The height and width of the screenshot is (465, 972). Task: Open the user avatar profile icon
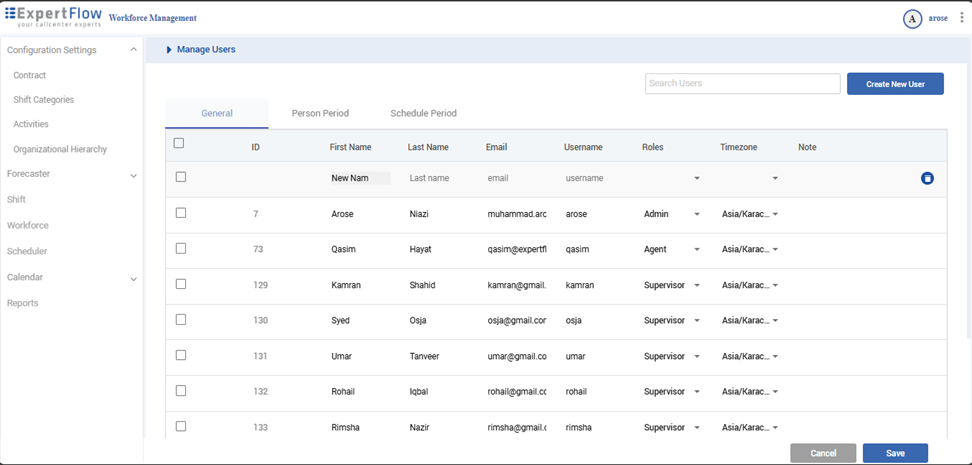coord(912,19)
